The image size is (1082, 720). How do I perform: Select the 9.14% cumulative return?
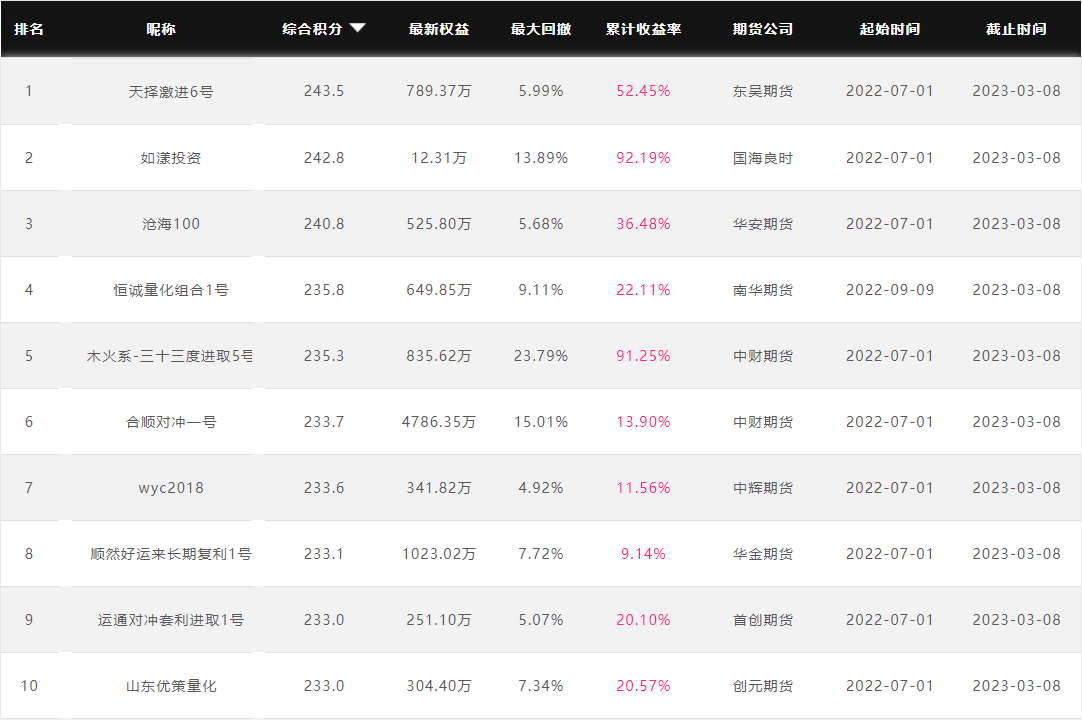coord(643,554)
